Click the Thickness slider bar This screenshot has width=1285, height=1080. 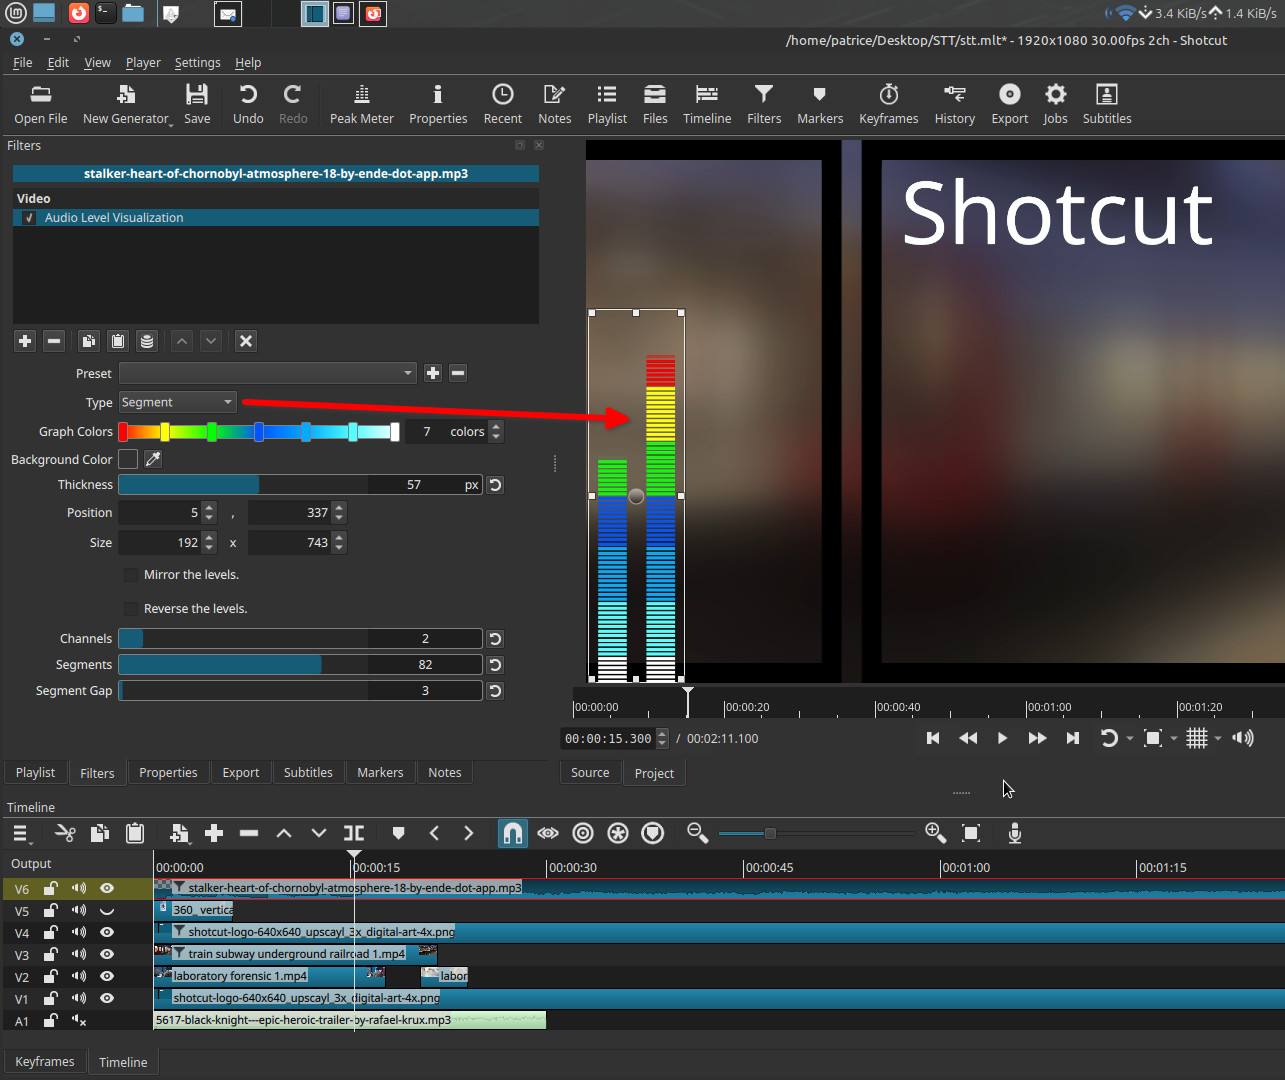tap(300, 485)
